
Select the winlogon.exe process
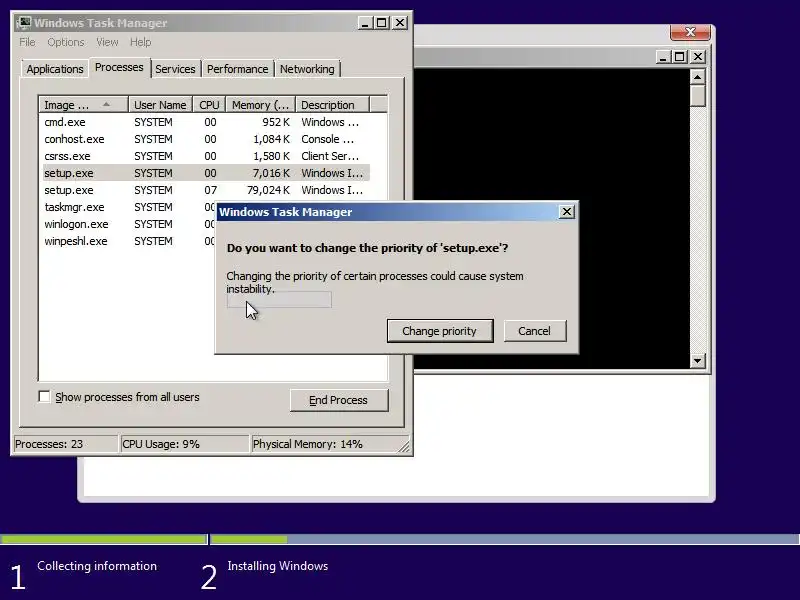tap(129, 224)
